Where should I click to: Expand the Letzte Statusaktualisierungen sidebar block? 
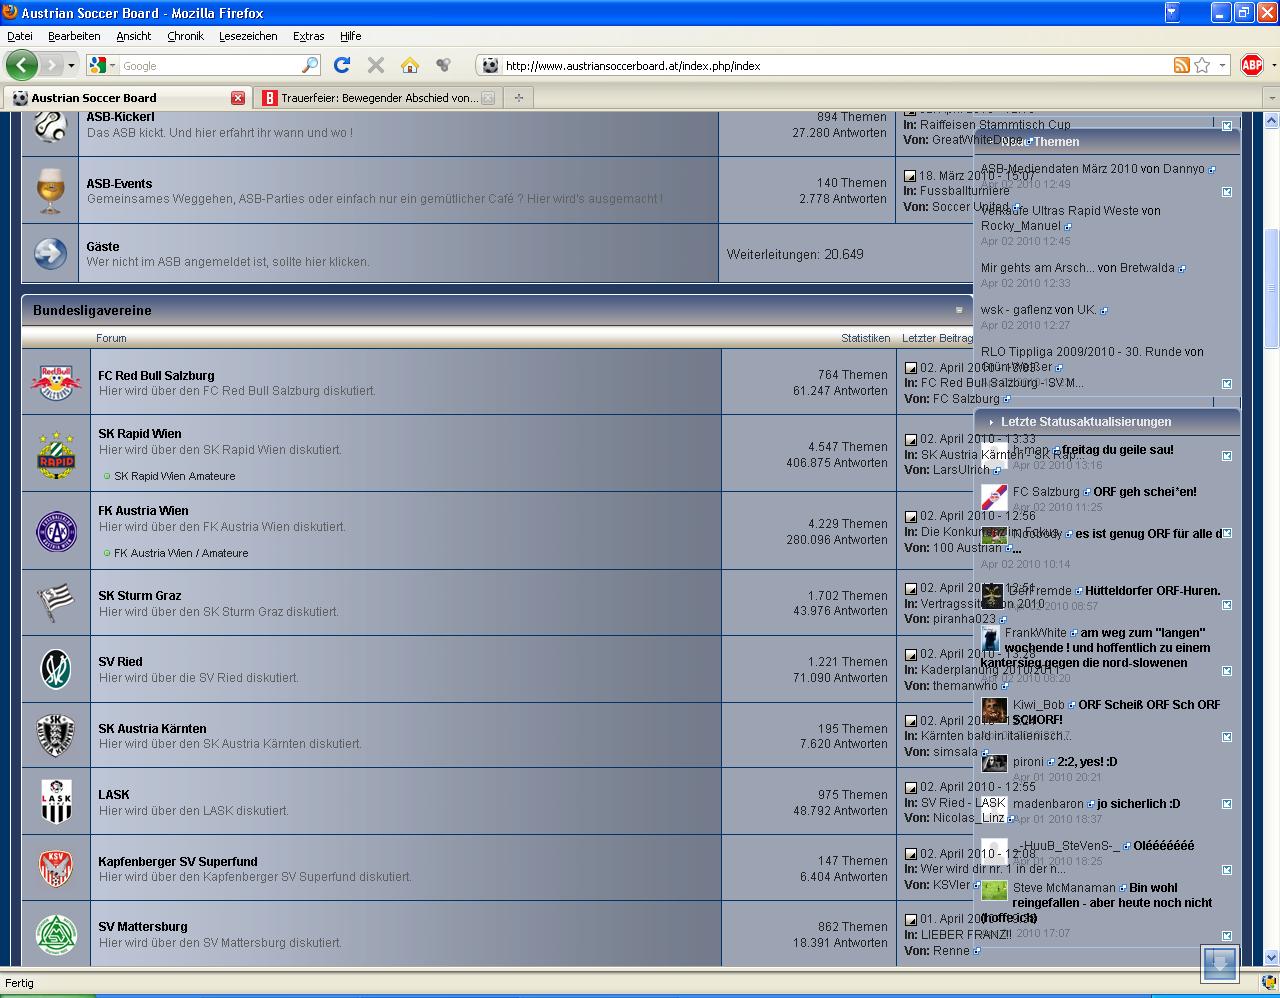tap(991, 422)
